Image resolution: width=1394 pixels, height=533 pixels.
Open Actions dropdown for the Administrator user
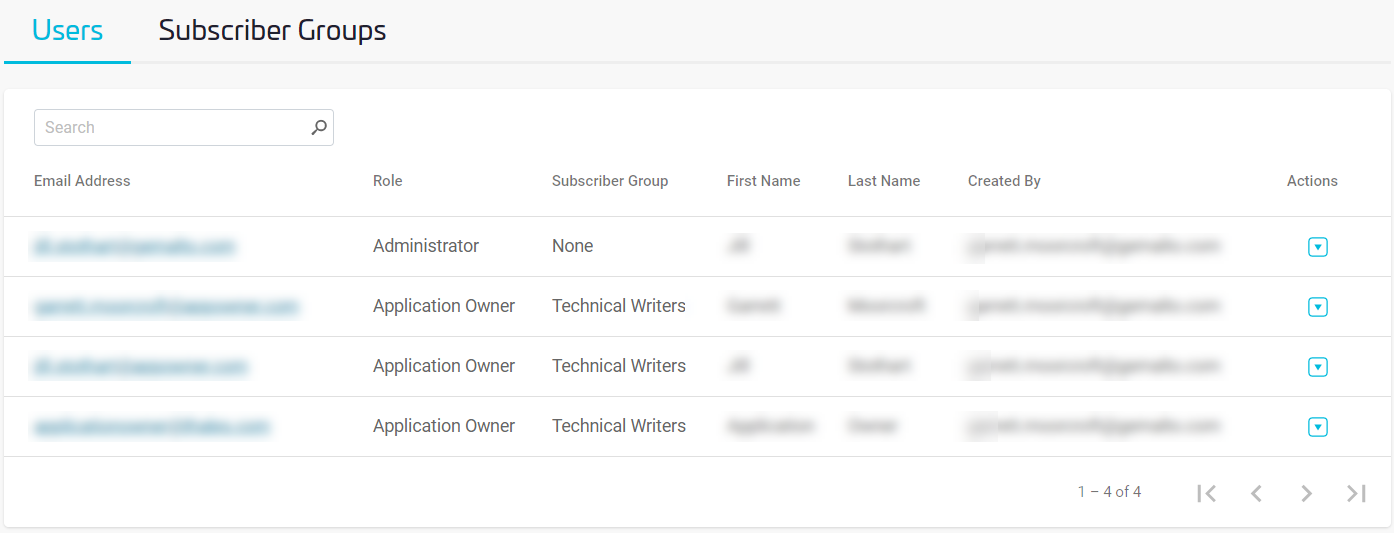1317,247
